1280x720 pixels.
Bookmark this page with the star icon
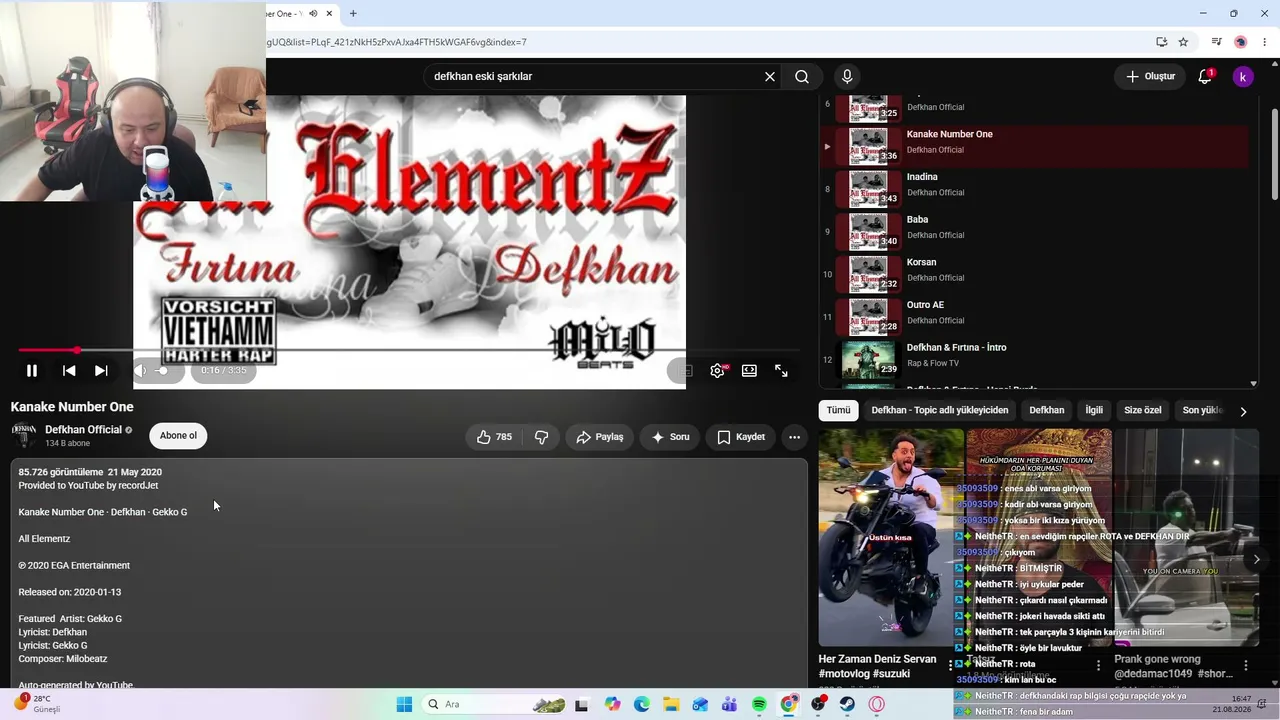(1183, 42)
